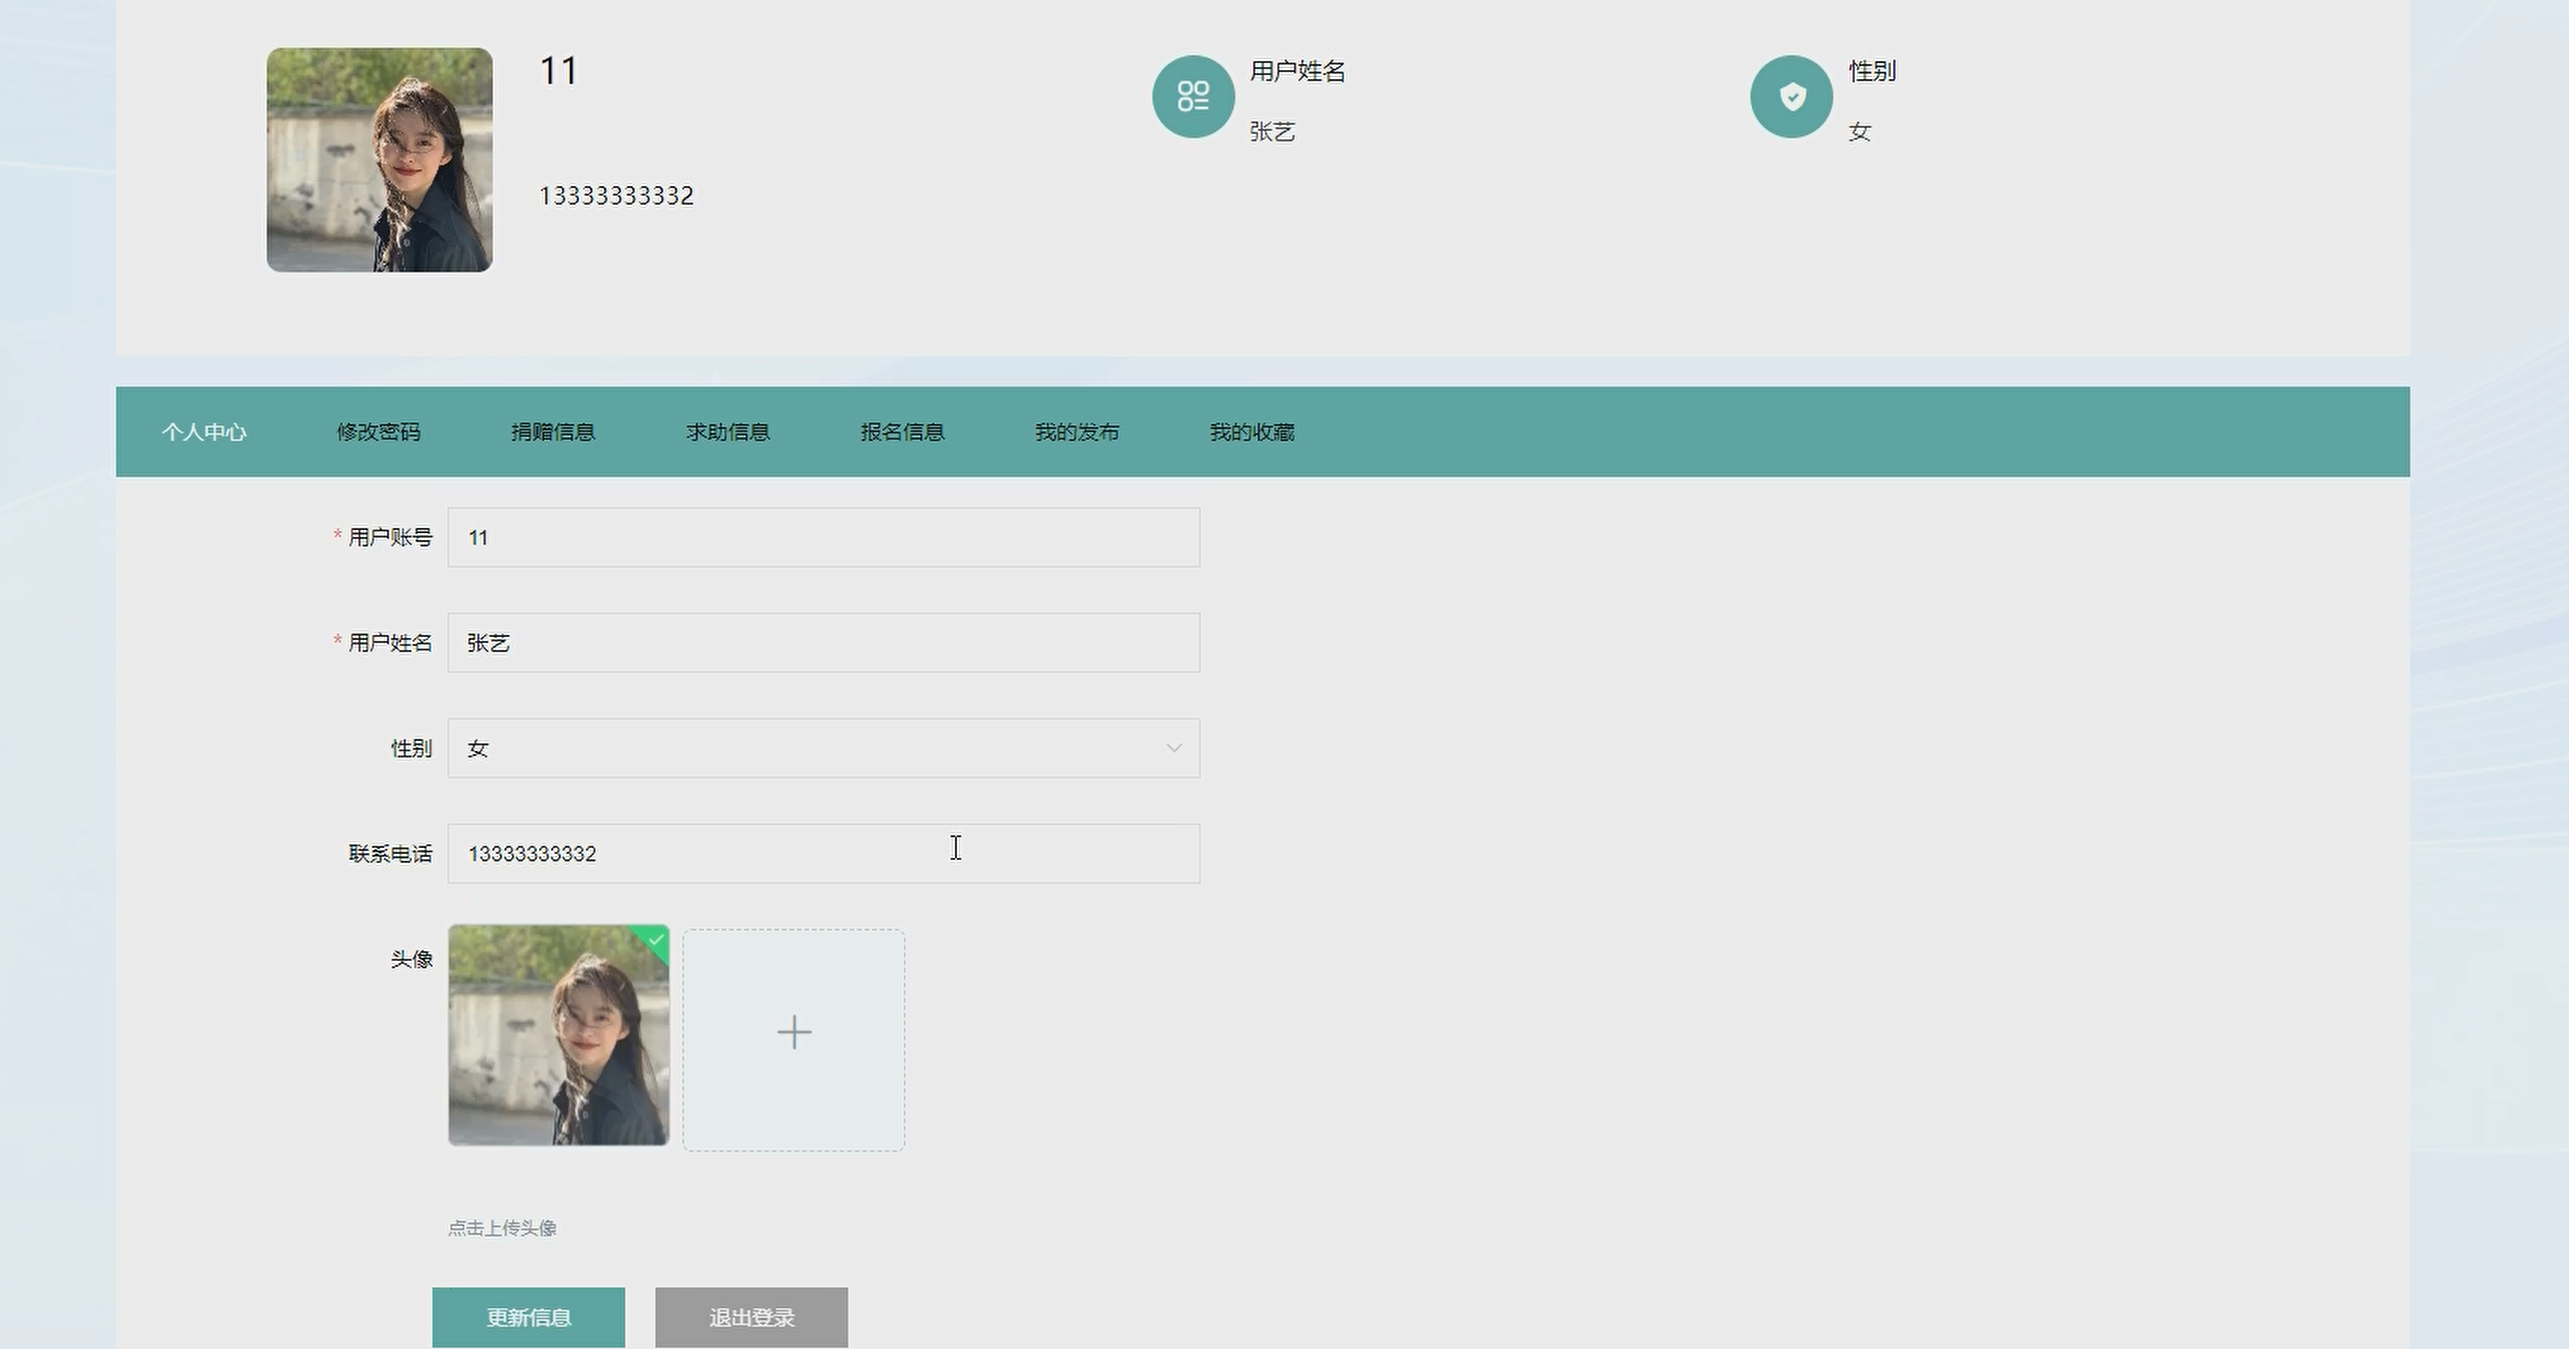Screen dimensions: 2569x1349
Task: Focus the 用户账号 input field
Action: click(x=824, y=538)
